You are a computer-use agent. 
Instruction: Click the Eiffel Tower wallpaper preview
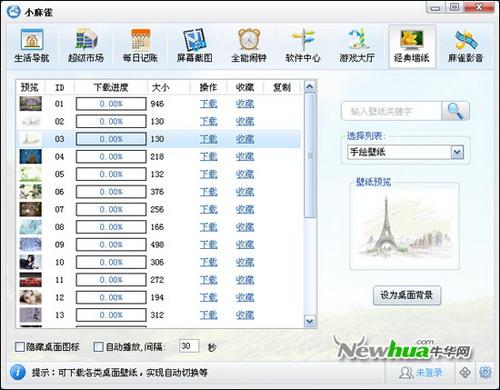point(405,226)
